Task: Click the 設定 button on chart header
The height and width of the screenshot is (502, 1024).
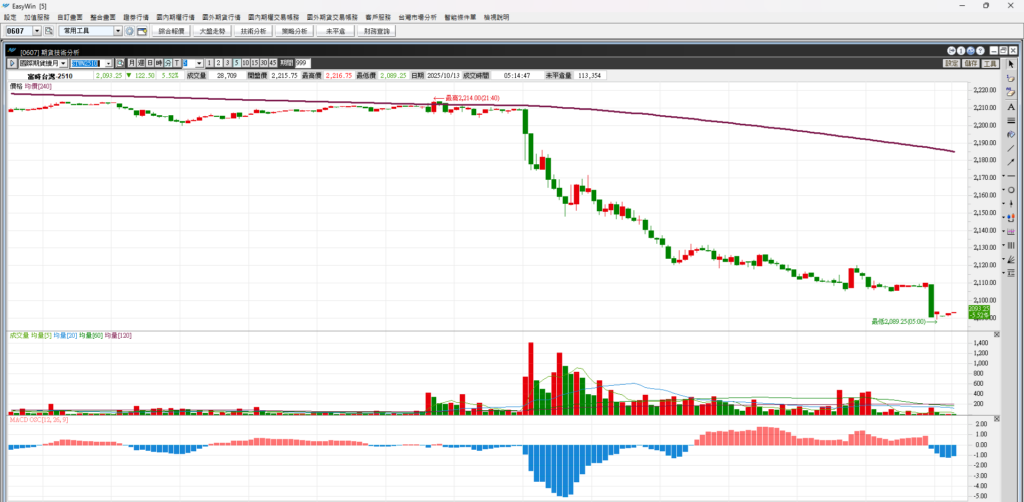Action: [951, 63]
